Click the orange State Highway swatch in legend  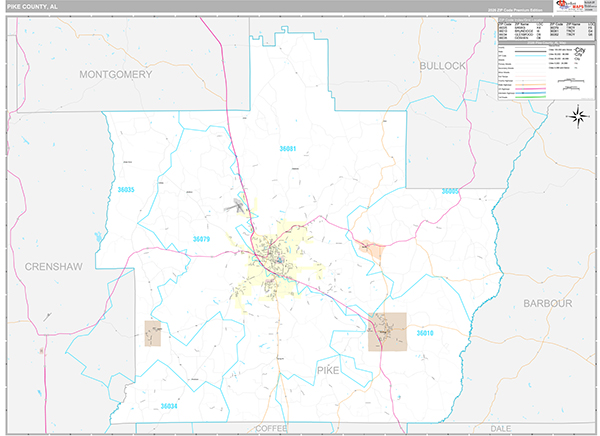530,85
